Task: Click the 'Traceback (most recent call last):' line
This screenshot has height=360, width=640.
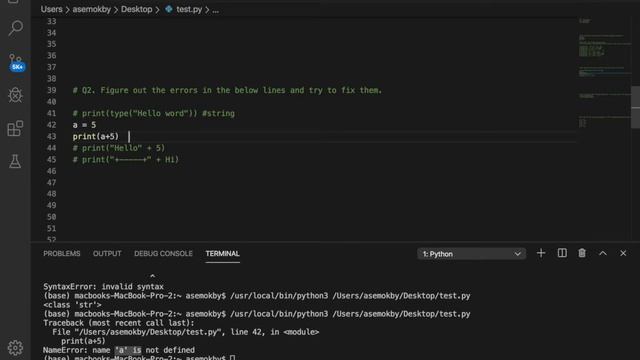Action: coord(119,323)
